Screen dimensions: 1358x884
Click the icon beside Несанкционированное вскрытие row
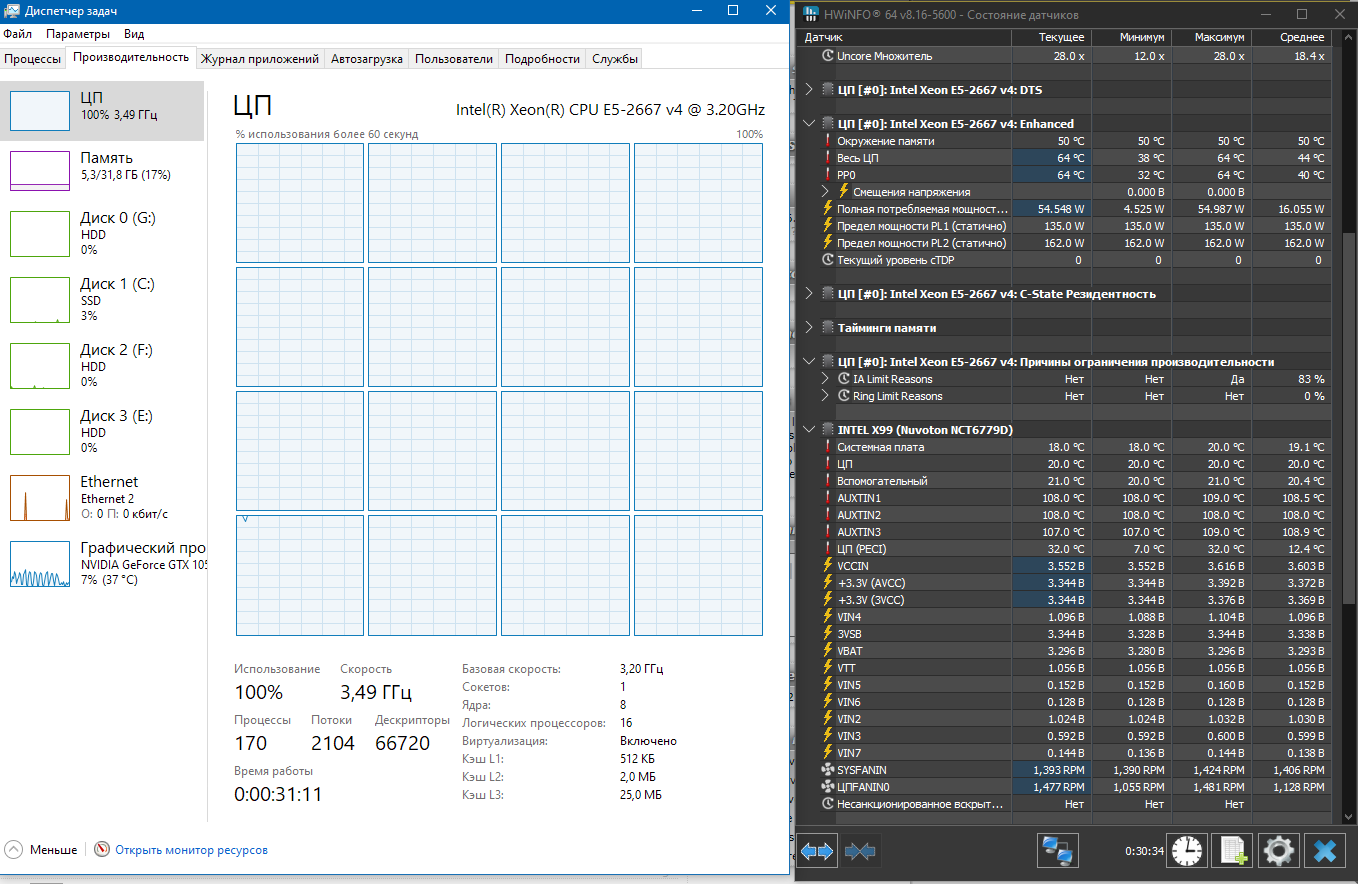827,804
